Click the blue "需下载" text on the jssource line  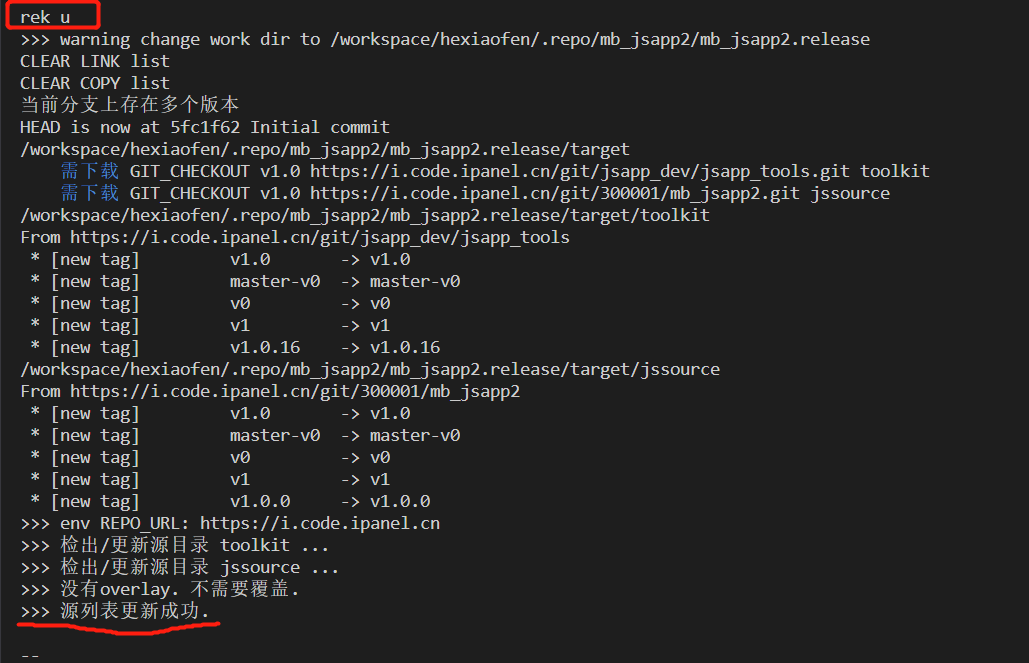click(89, 193)
